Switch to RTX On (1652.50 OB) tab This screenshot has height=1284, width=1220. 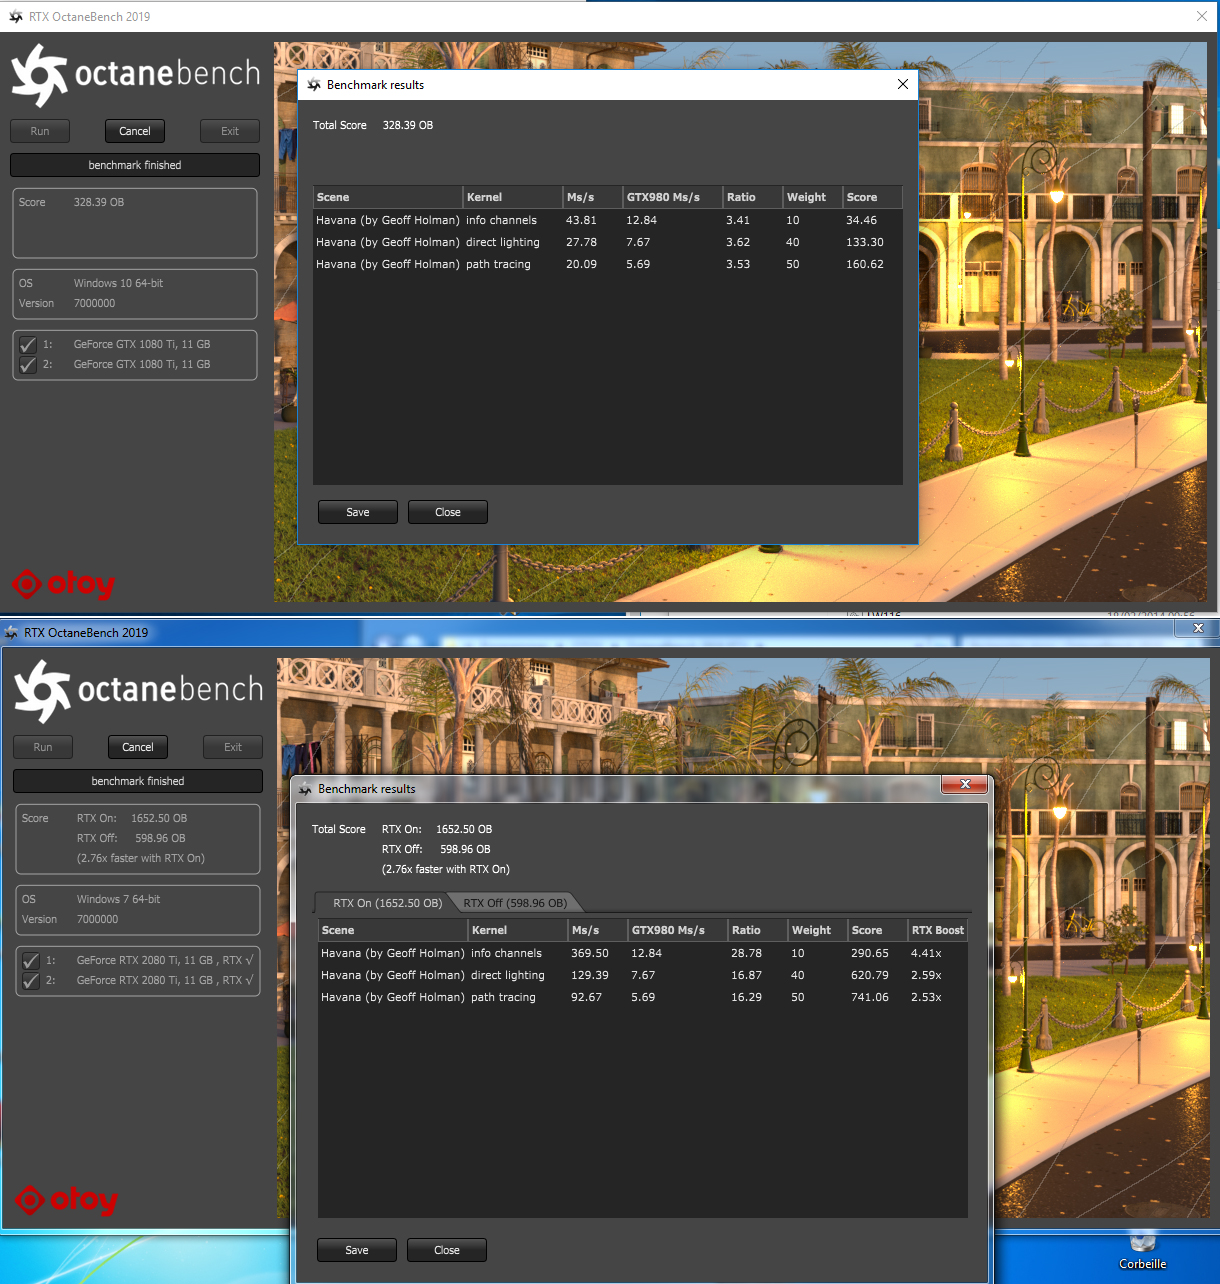[387, 903]
